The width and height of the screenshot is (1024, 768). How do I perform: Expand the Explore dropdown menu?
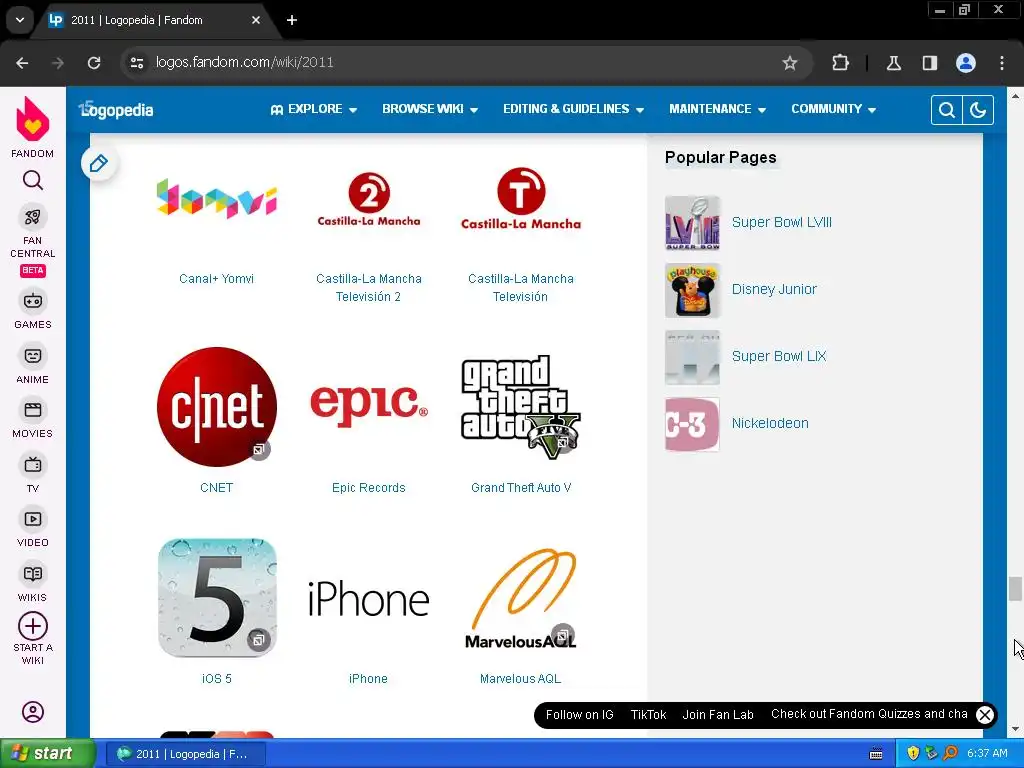click(x=314, y=109)
